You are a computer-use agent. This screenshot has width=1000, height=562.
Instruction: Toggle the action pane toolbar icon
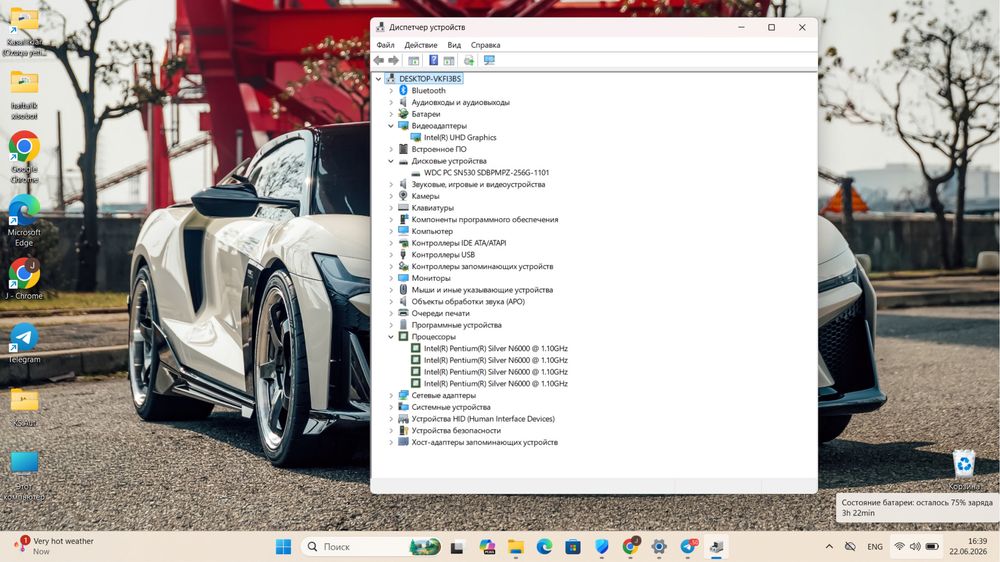449,60
